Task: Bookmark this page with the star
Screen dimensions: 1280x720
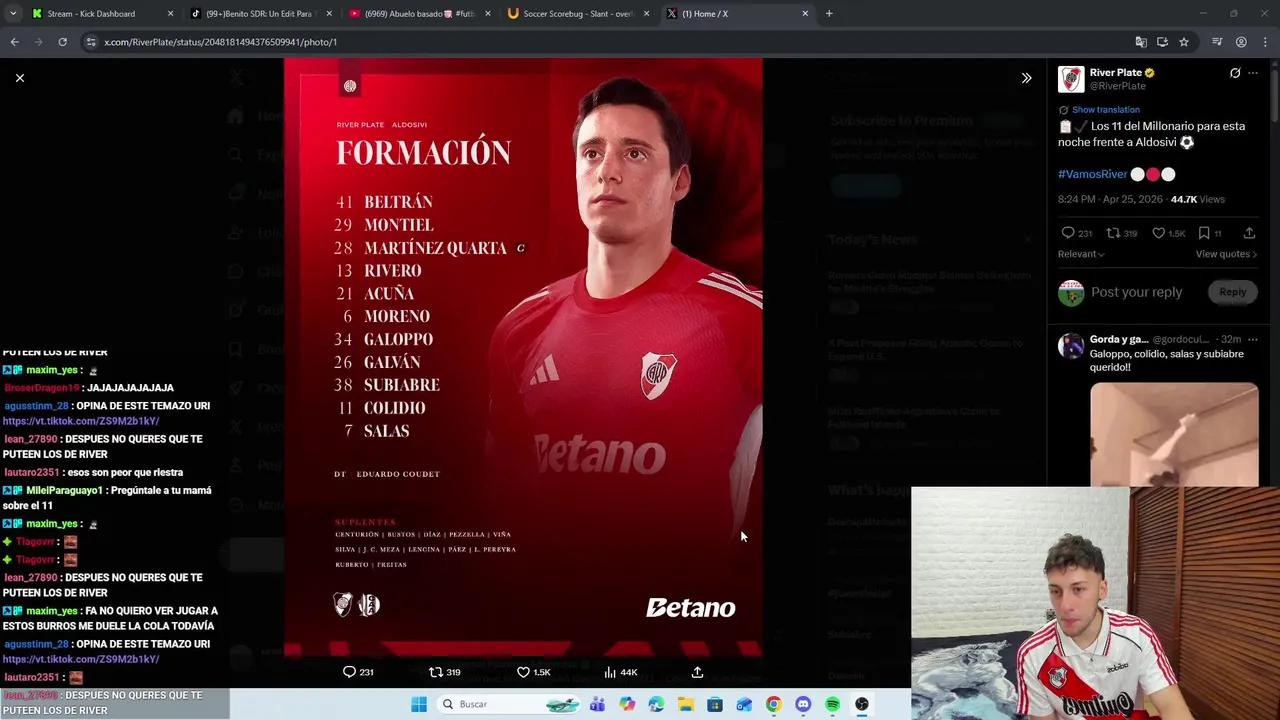Action: (x=1184, y=42)
